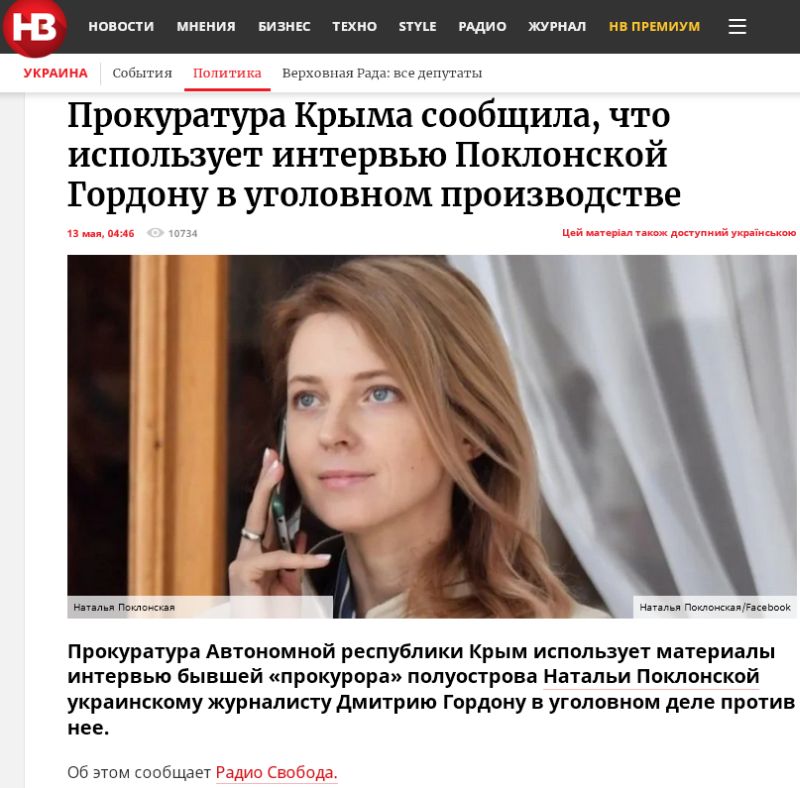The image size is (800, 788).
Task: Click the eye views counter icon
Action: pos(155,233)
